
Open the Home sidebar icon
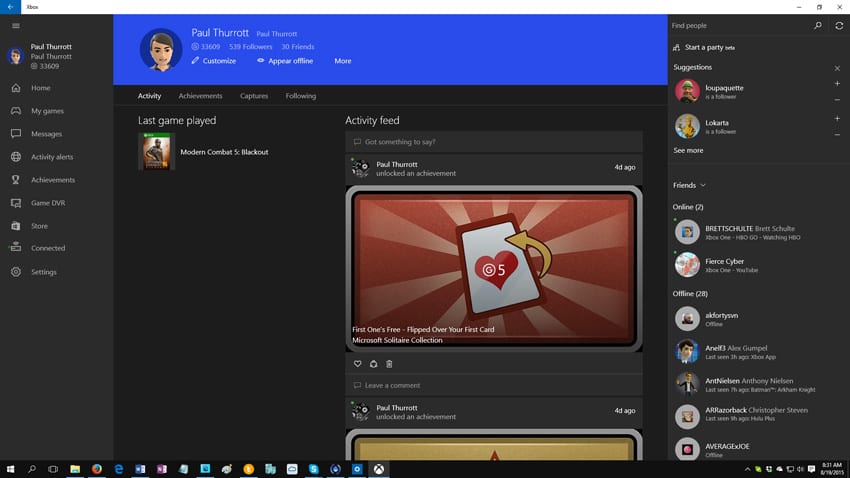16,88
